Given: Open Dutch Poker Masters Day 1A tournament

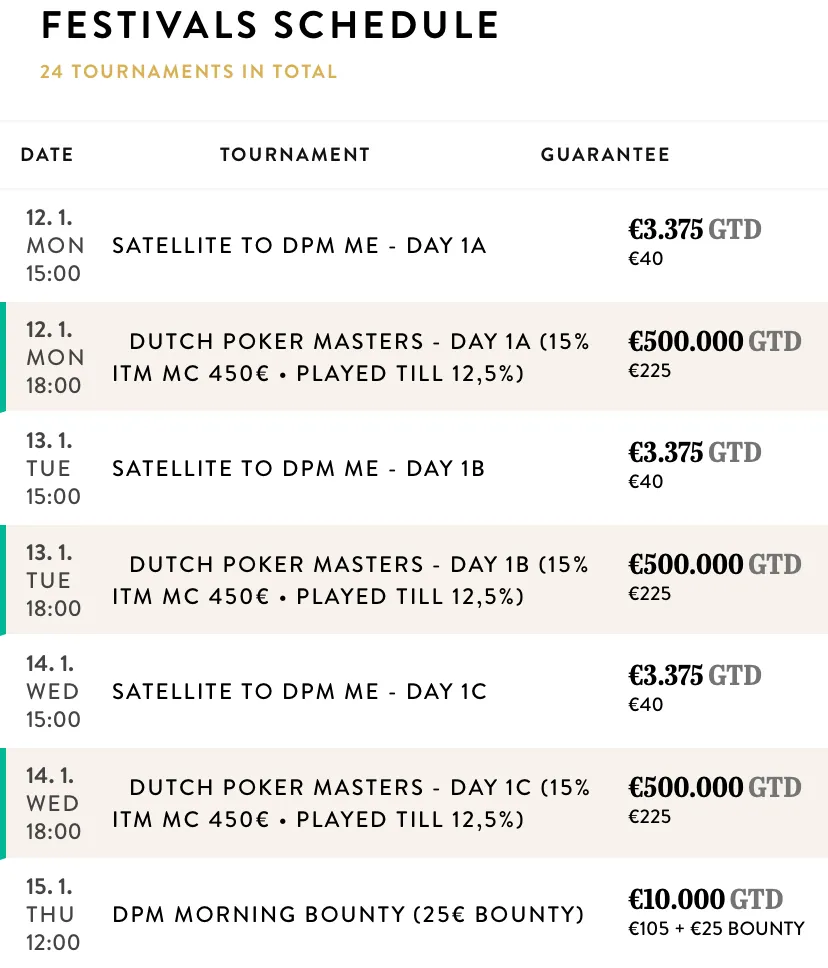Looking at the screenshot, I should coord(350,358).
